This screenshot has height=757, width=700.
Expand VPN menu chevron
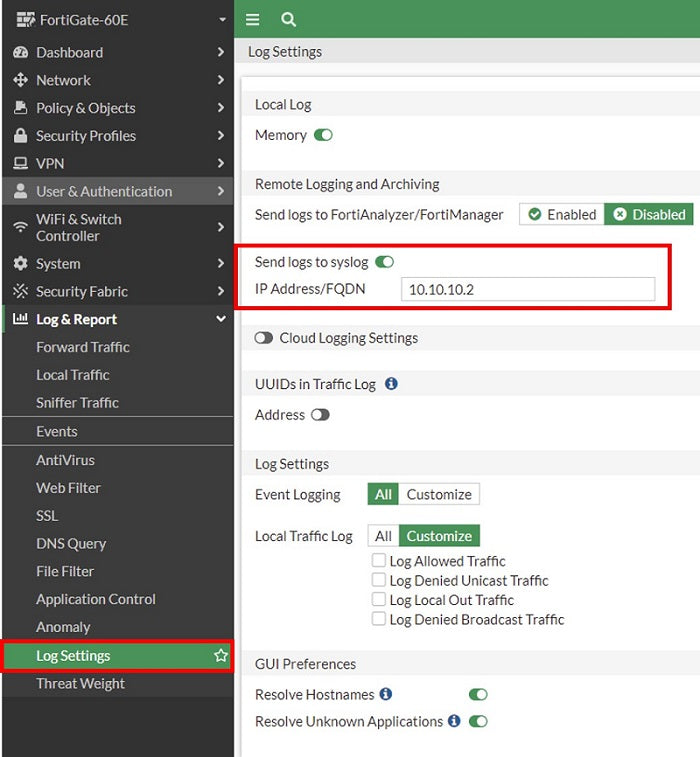221,163
